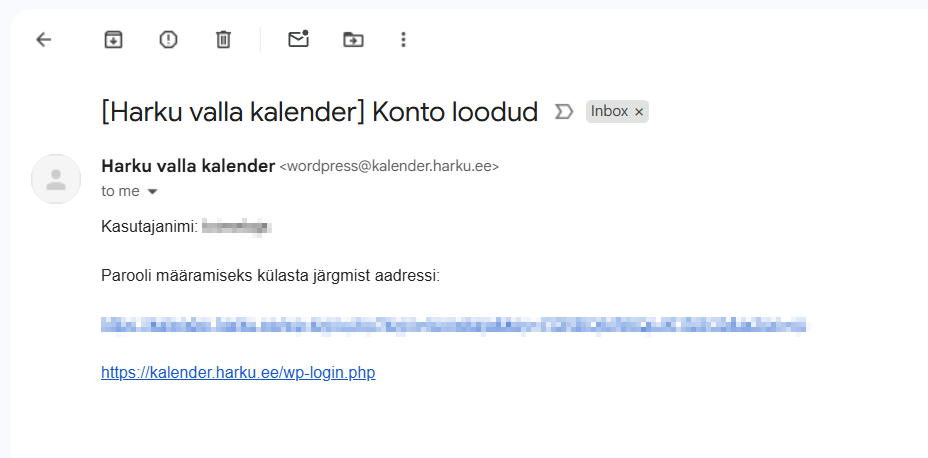Open the More options three-dot menu
The width and height of the screenshot is (928, 458).
click(403, 40)
